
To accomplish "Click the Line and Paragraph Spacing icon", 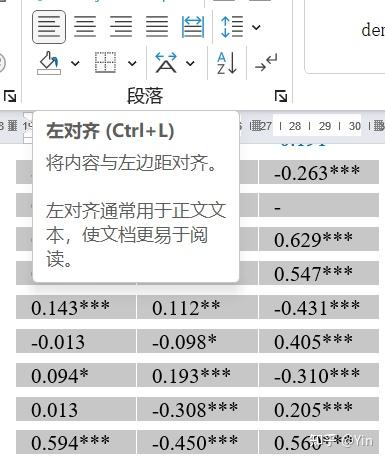I will point(231,27).
